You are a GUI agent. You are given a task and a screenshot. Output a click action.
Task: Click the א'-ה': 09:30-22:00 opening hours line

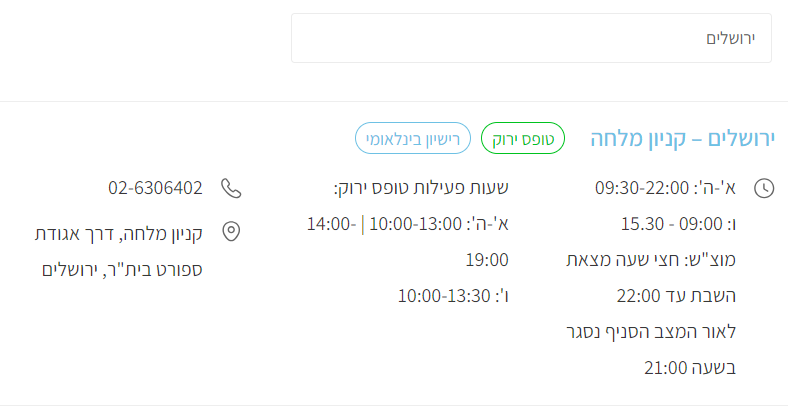[665, 188]
